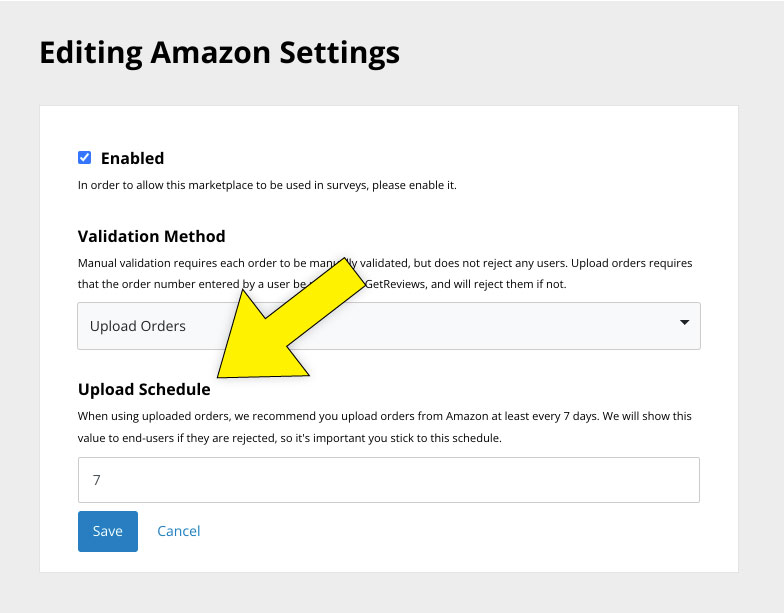Click the "7" value in the schedule field
Viewport: 784px width, 613px height.
[x=96, y=480]
